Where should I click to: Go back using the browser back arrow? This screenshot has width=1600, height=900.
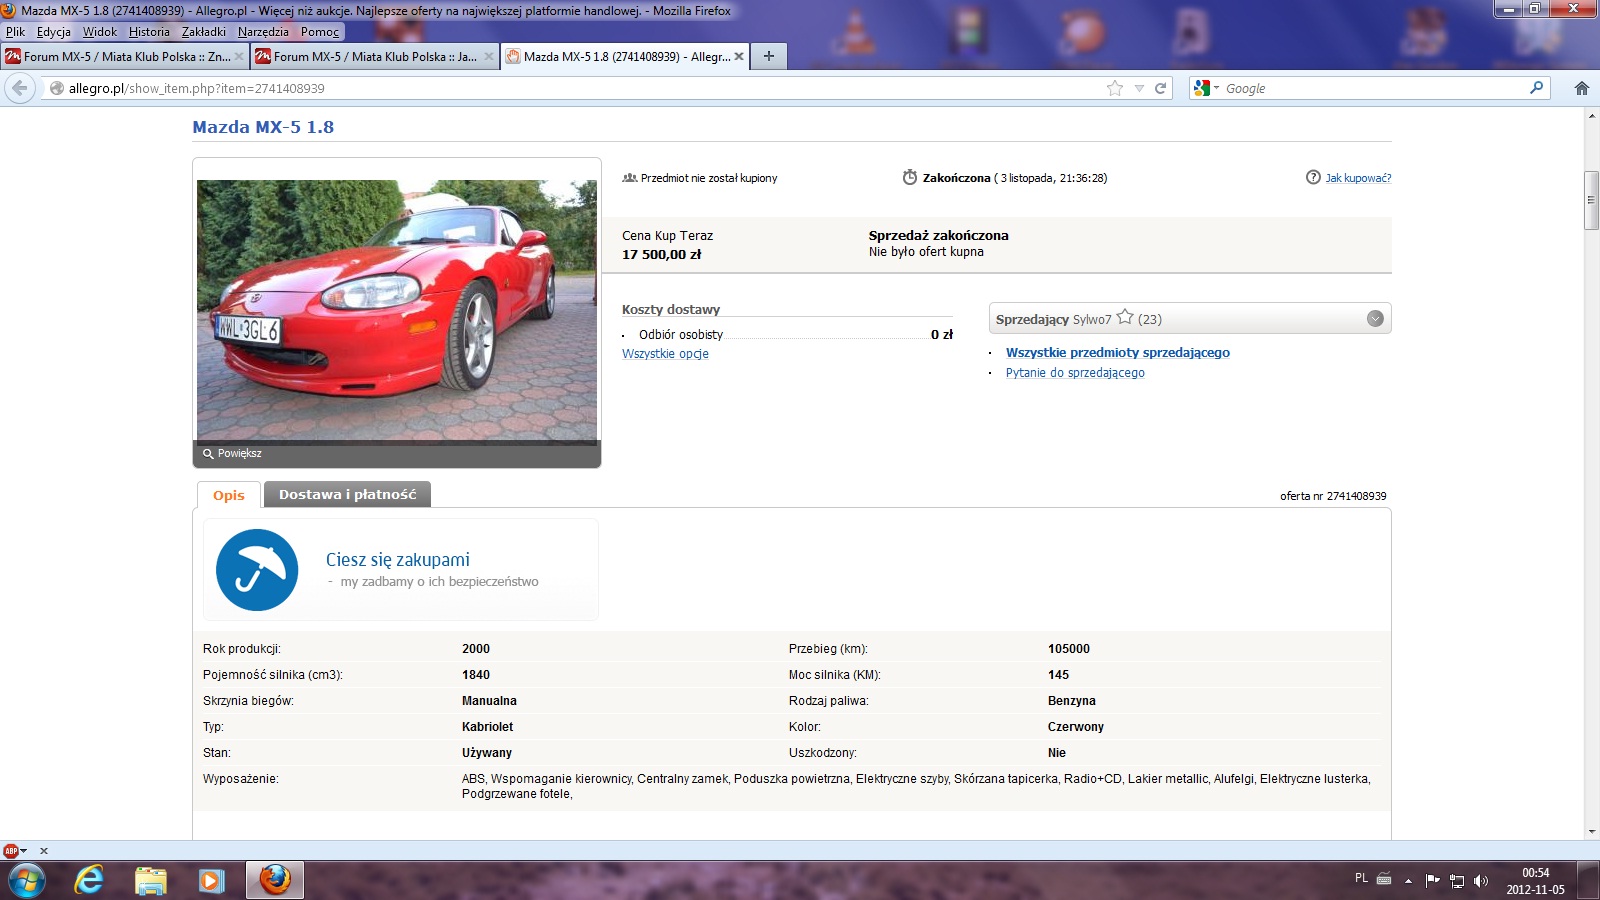pyautogui.click(x=20, y=88)
